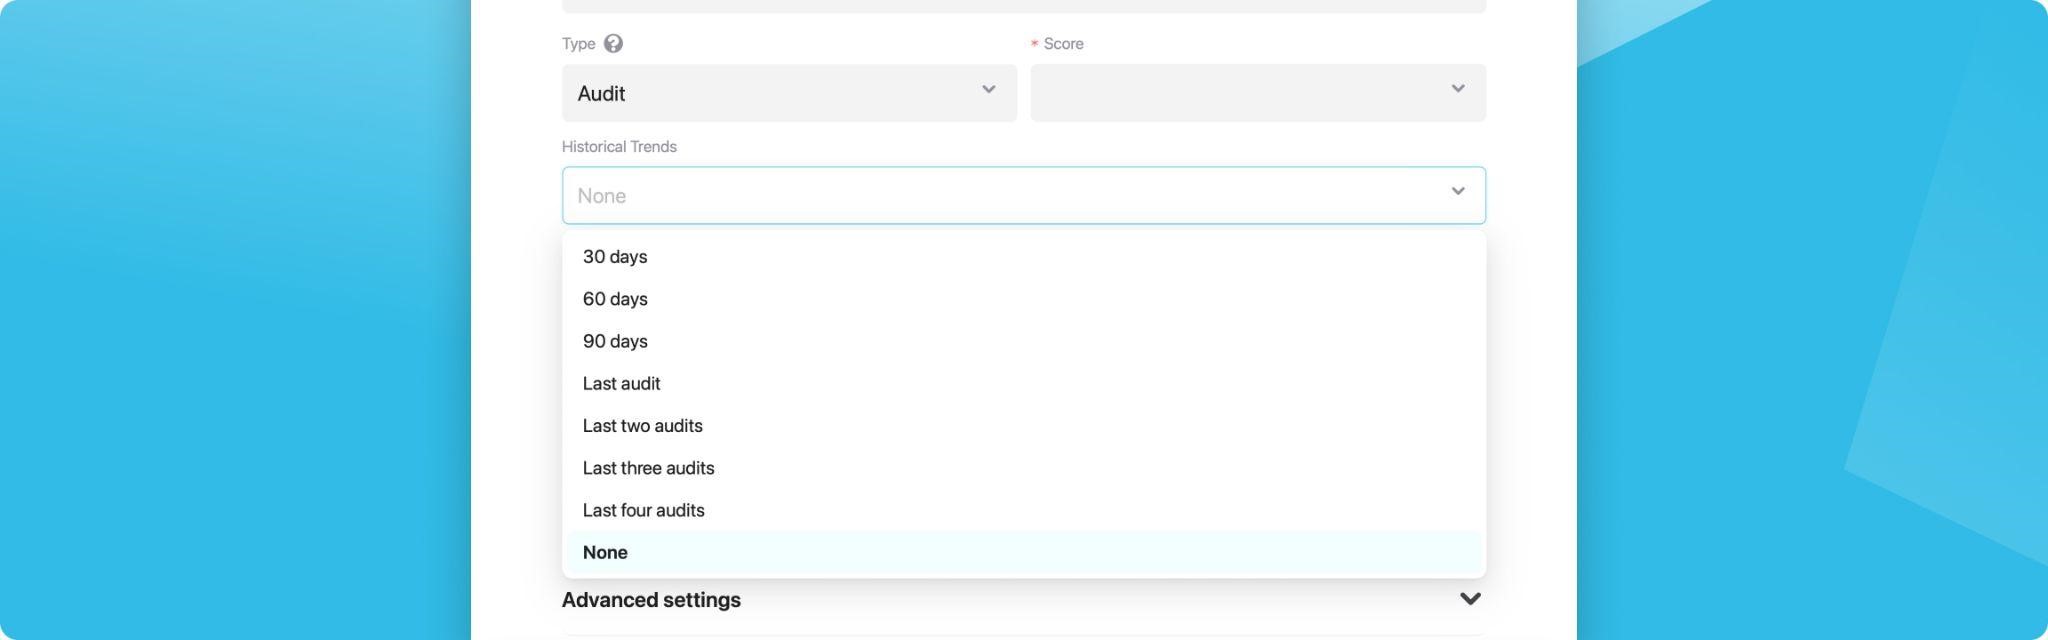Select Last two audits
The width and height of the screenshot is (2048, 640).
[x=642, y=426]
